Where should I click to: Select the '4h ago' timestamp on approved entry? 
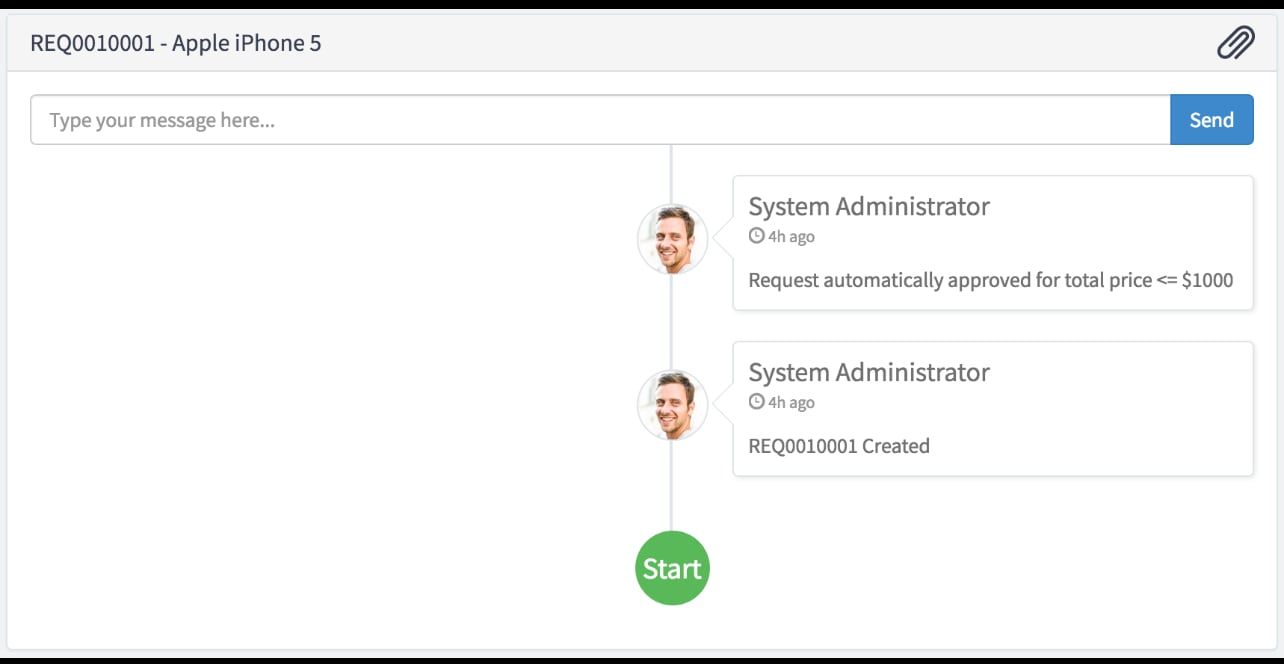point(791,236)
